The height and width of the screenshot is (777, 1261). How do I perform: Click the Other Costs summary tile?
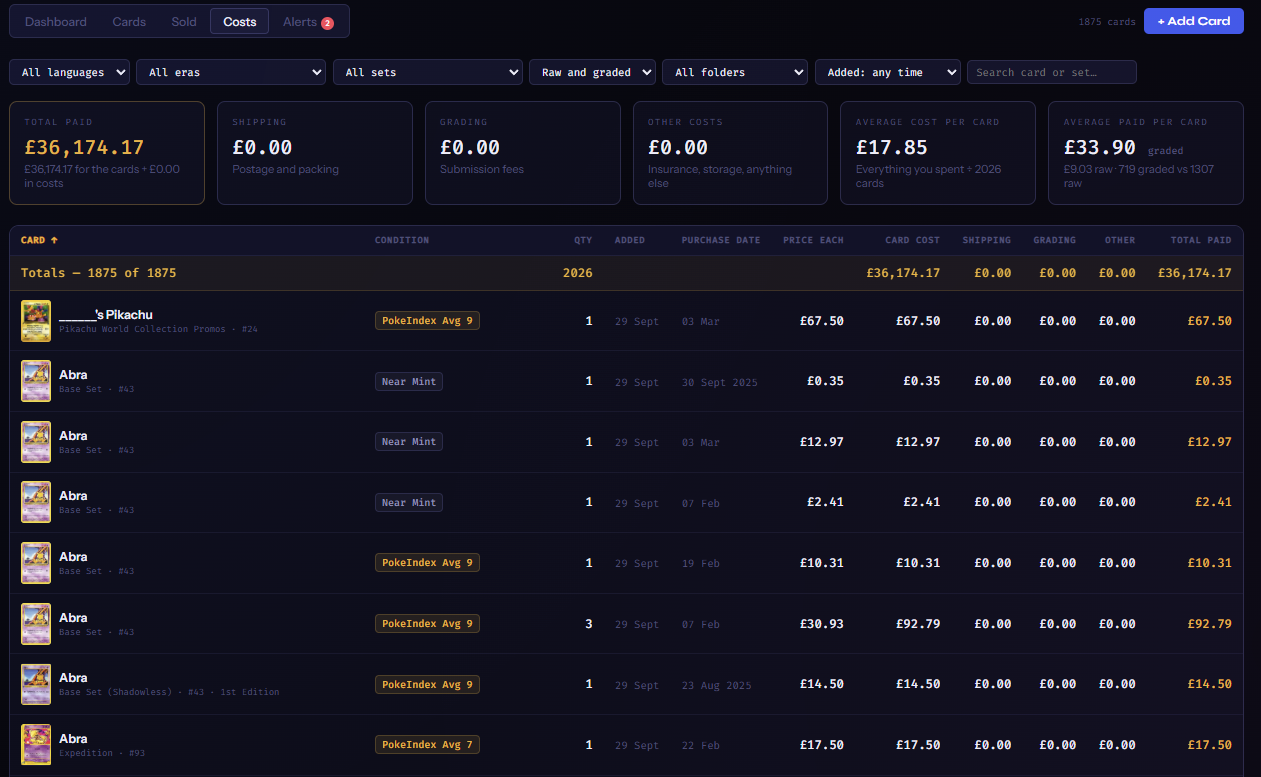pyautogui.click(x=730, y=153)
